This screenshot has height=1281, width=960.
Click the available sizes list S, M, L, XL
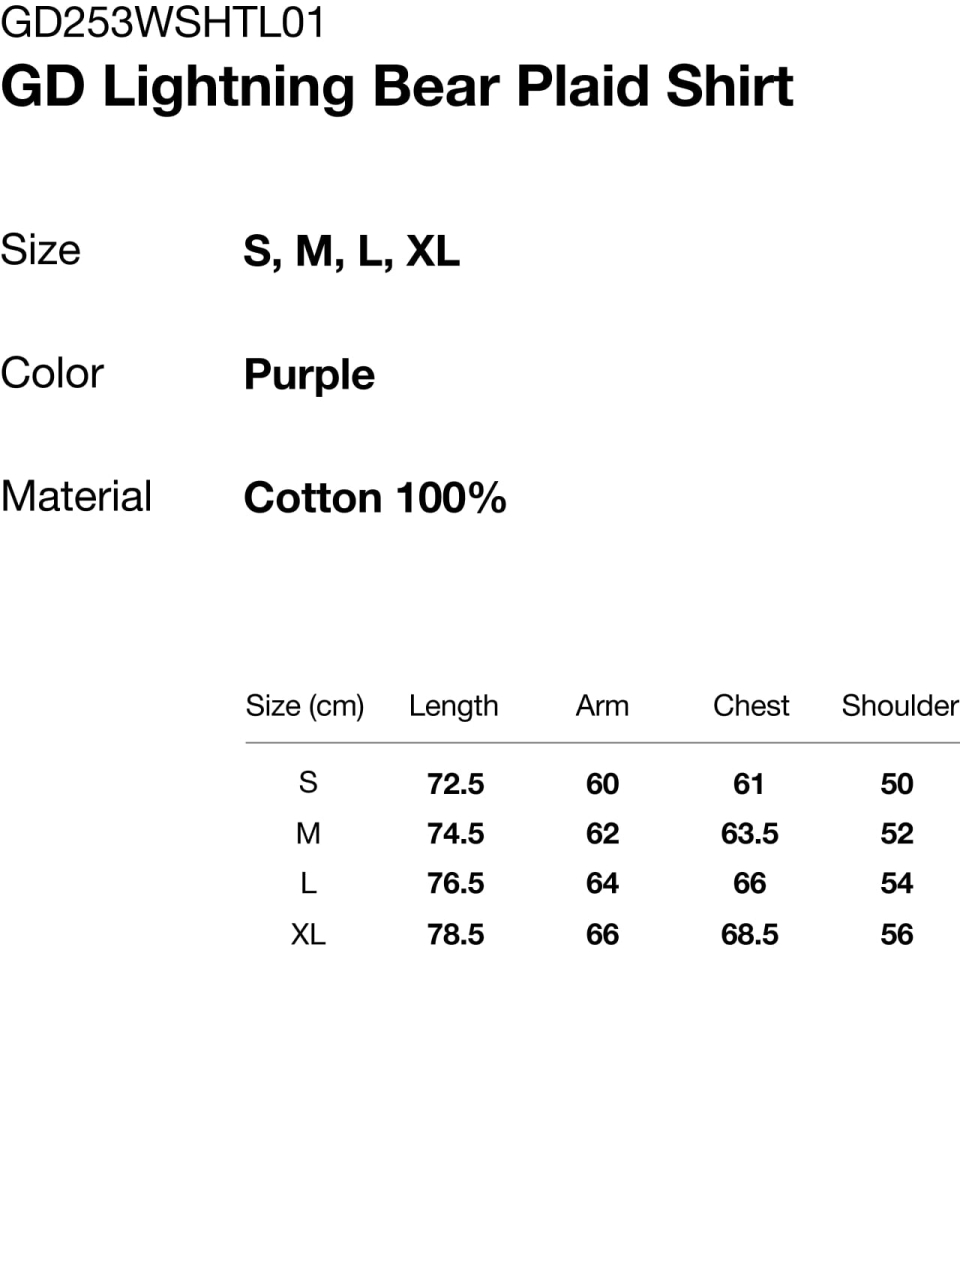click(x=351, y=251)
